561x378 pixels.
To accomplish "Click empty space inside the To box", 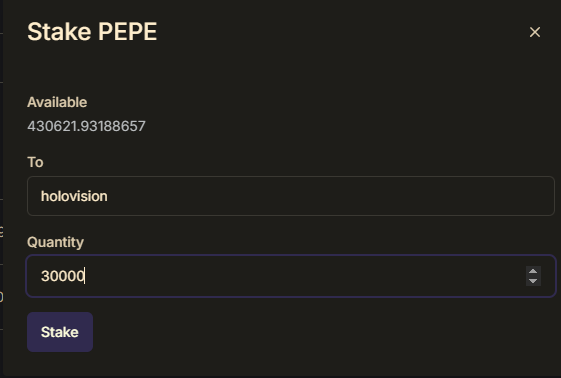I will coord(322,196).
